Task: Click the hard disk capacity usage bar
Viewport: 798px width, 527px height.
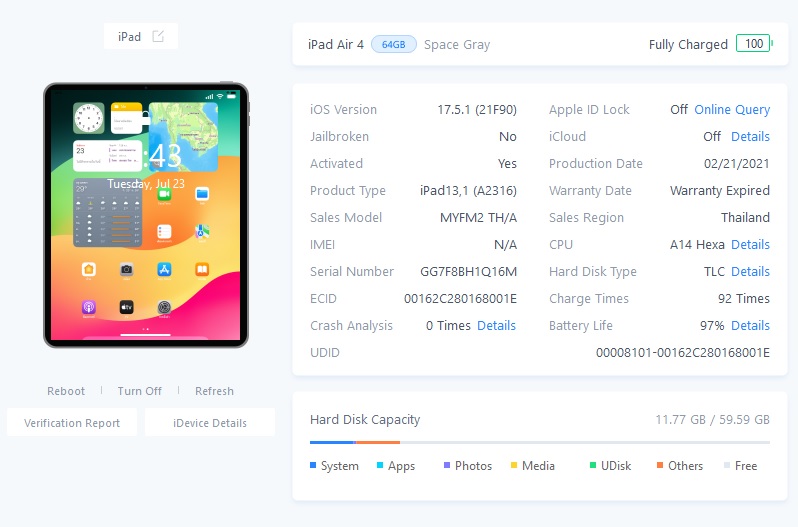Action: pos(539,442)
